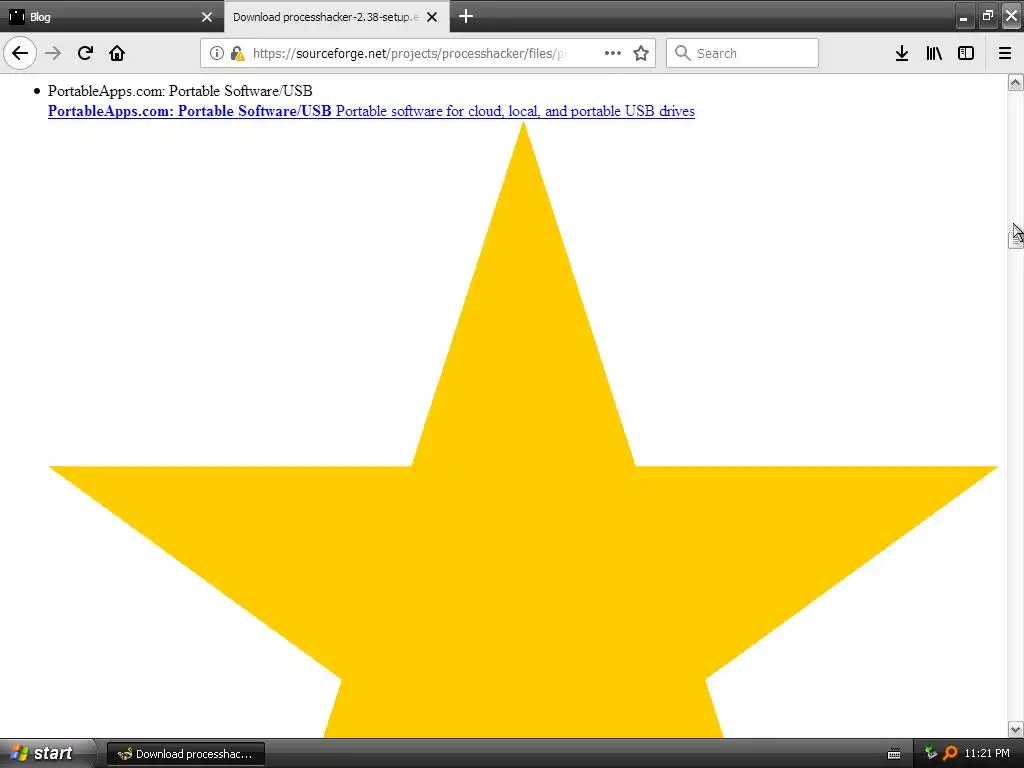1024x768 pixels.
Task: Open the page actions three-dot menu
Action: tap(613, 53)
